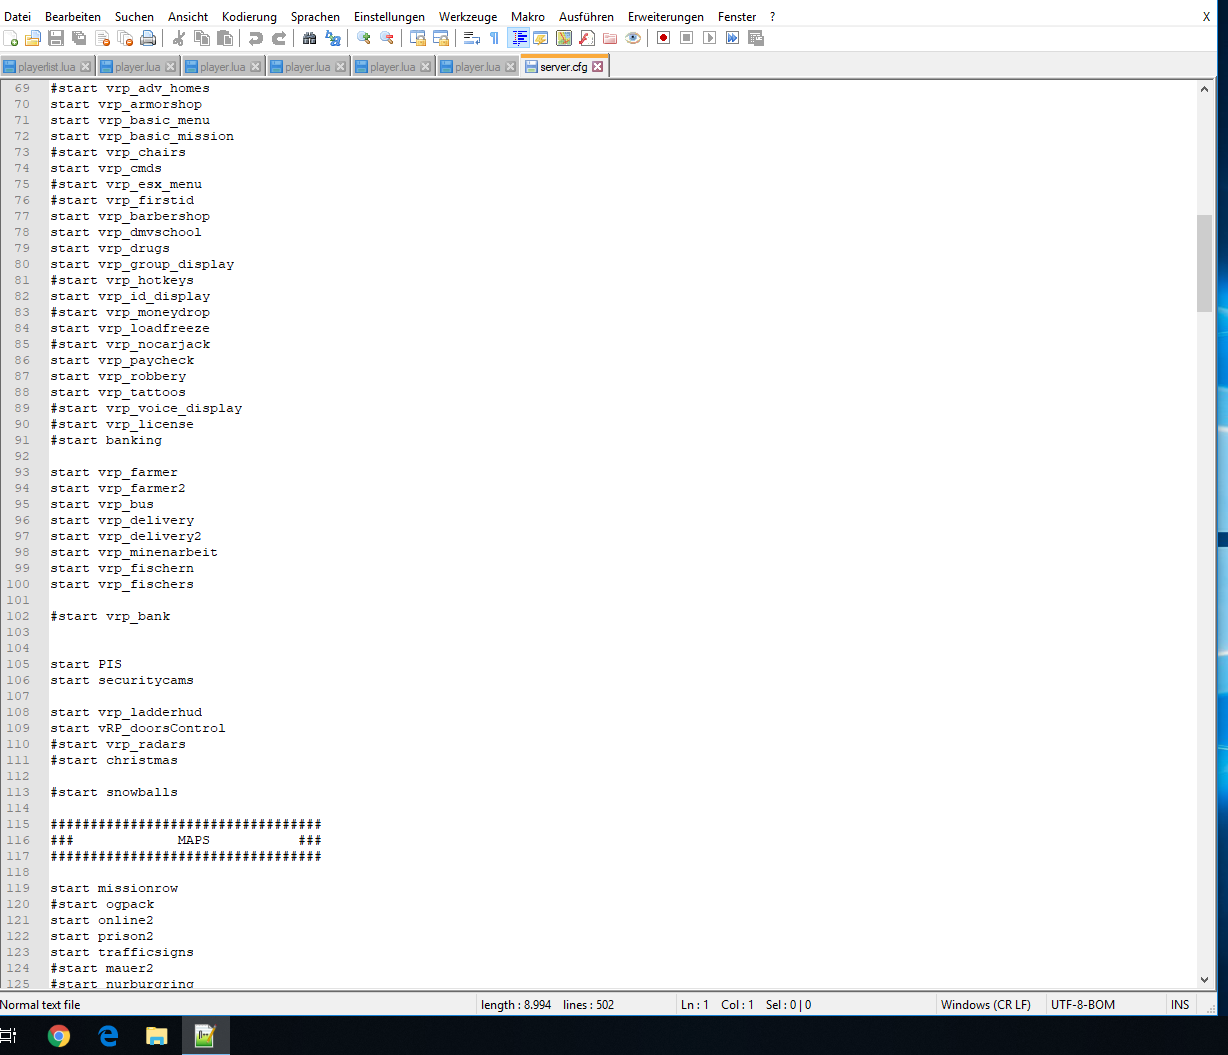Toggle synchronized vertical scrolling

tap(418, 38)
